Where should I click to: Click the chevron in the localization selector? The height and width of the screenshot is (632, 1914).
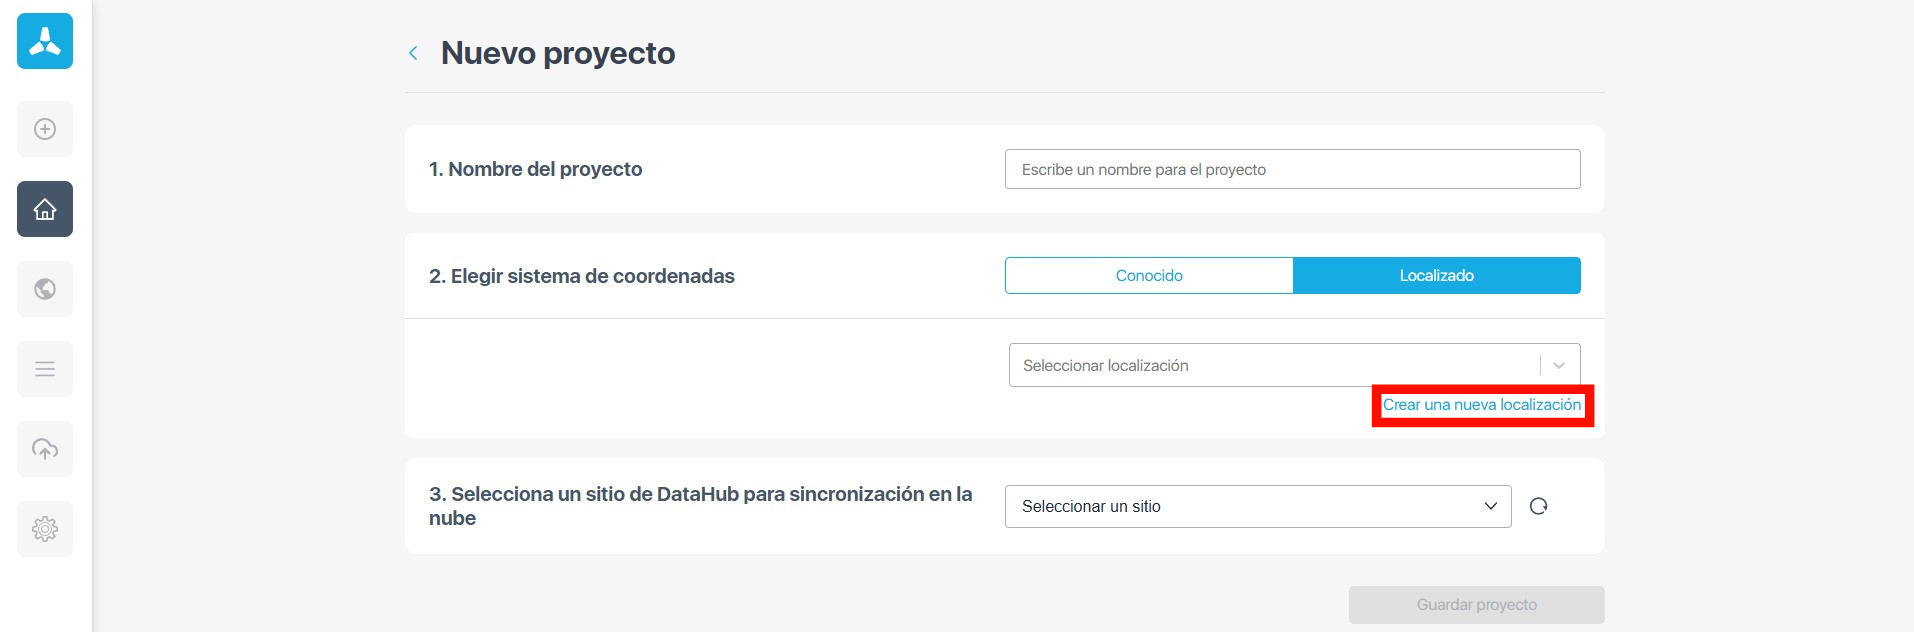[x=1559, y=366]
